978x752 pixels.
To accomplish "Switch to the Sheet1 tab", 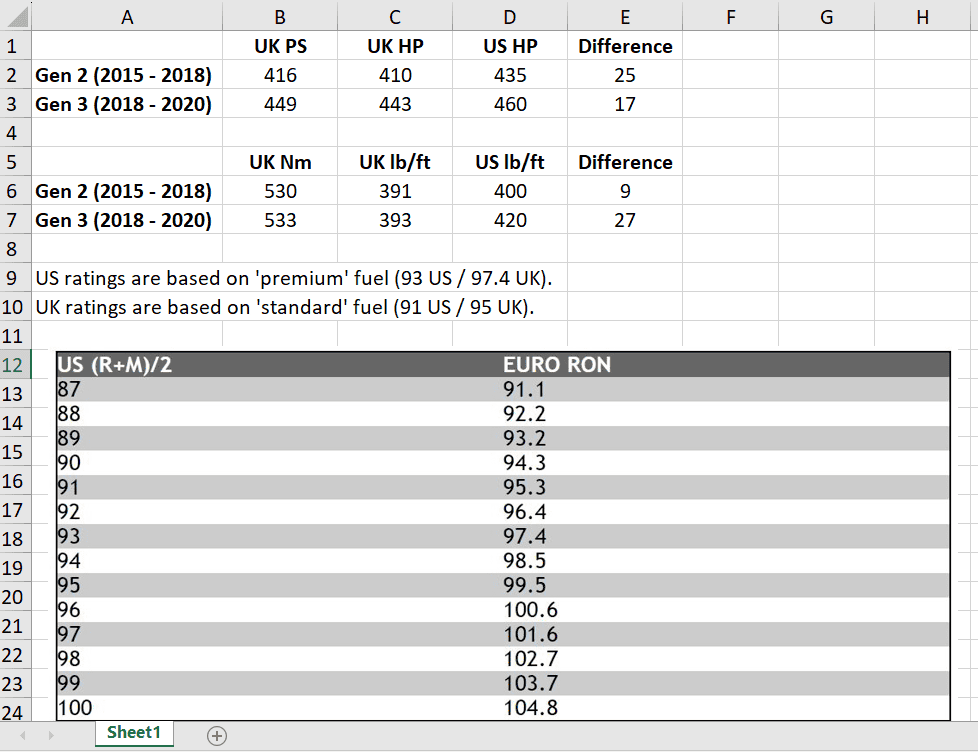I will click(x=133, y=733).
